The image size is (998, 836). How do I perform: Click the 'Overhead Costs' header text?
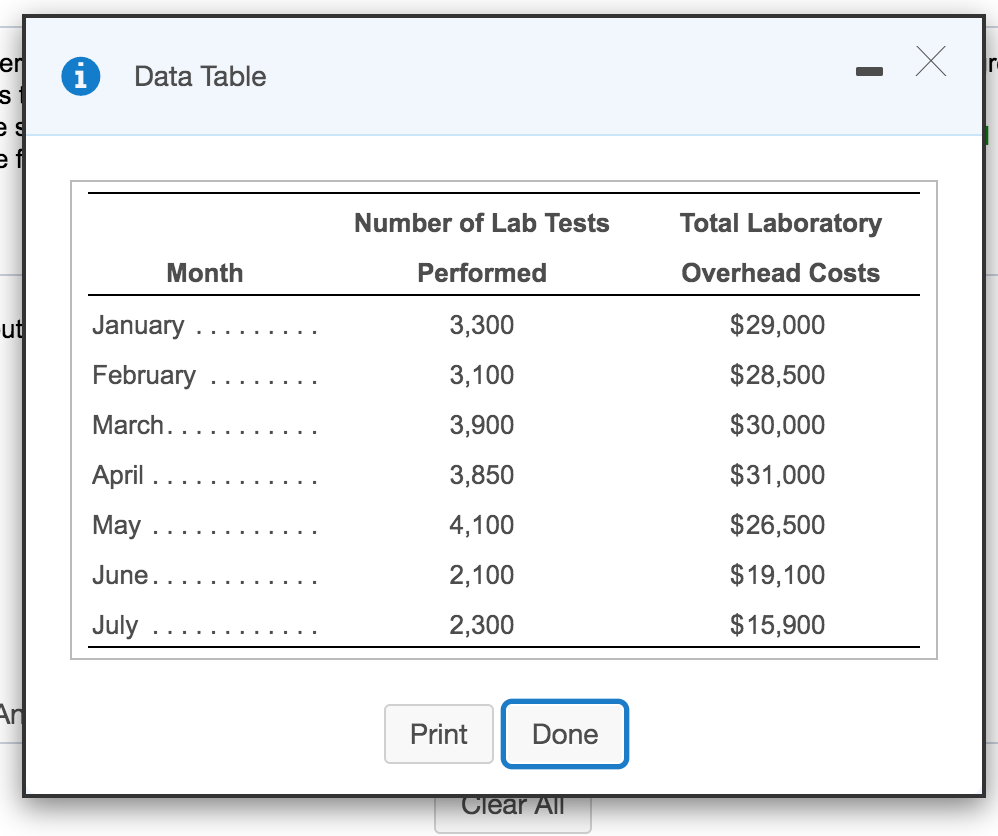[x=781, y=273]
